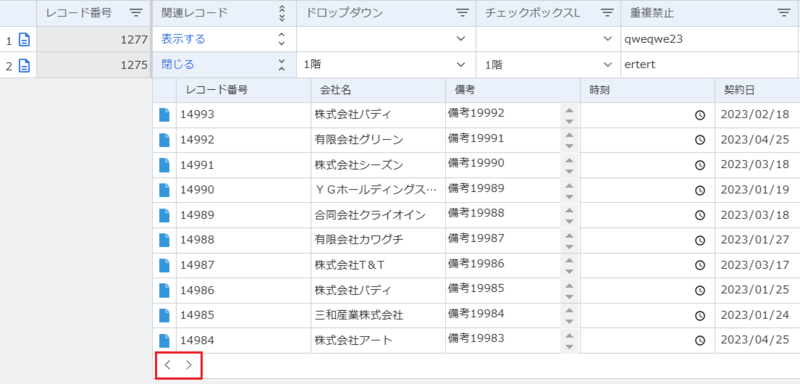This screenshot has width=800, height=384.
Task: Open record detail icon for row 1
Action: 24,39
